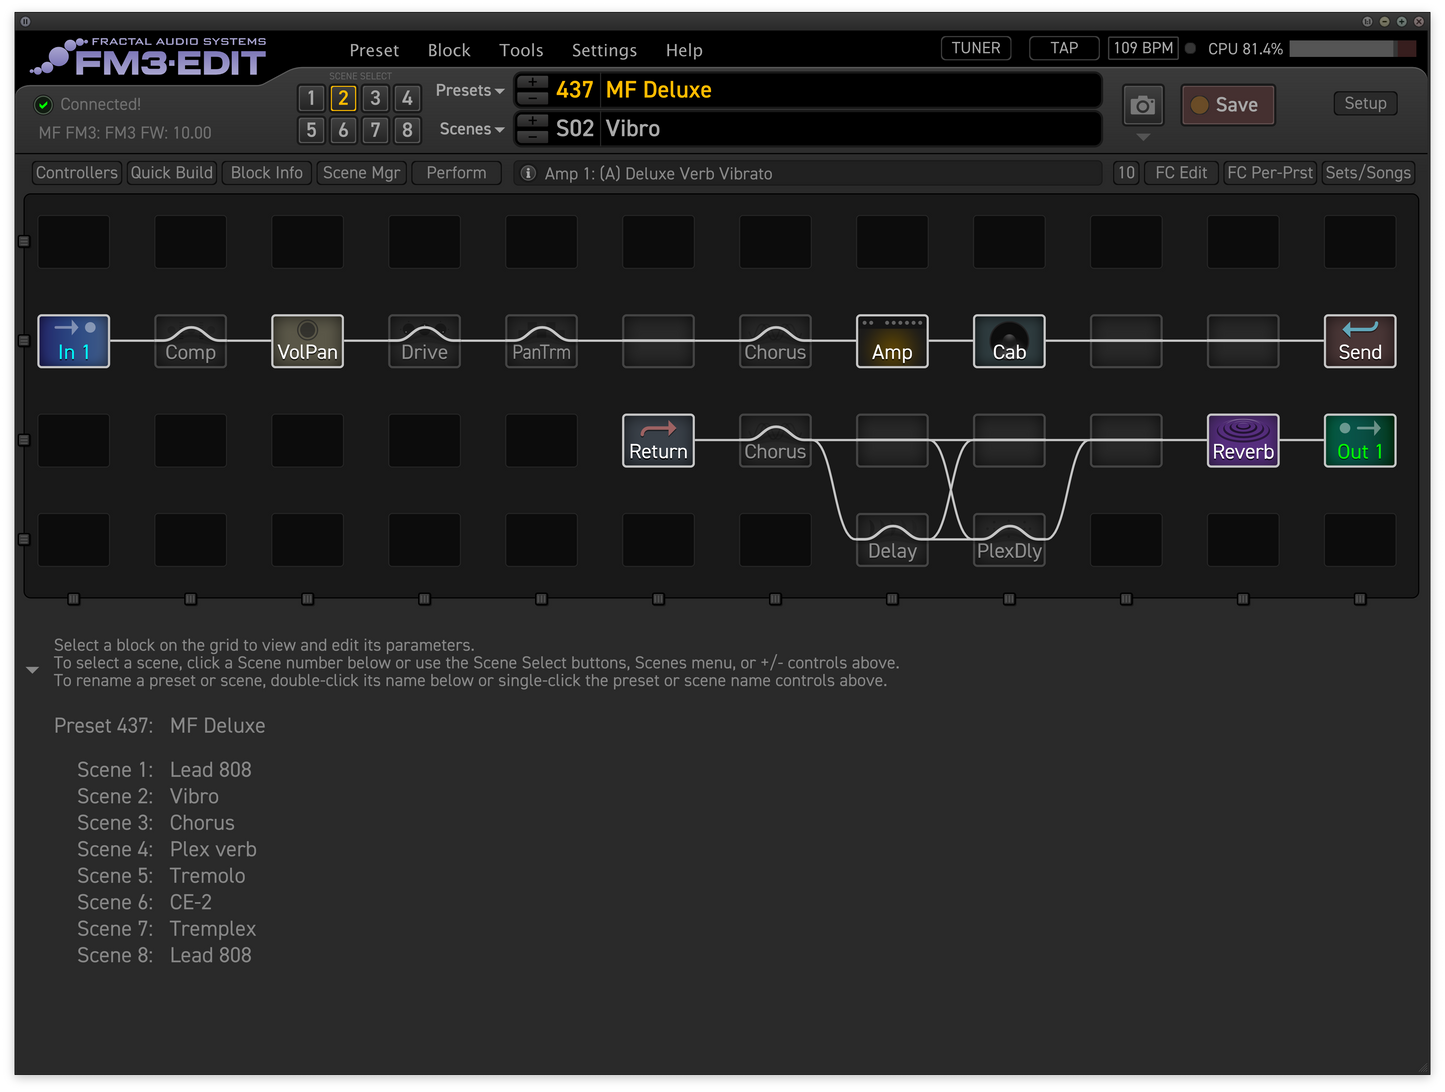Viewport: 1445px width, 1092px height.
Task: Switch to Scene 3 via Scene Select buttons
Action: pyautogui.click(x=375, y=98)
